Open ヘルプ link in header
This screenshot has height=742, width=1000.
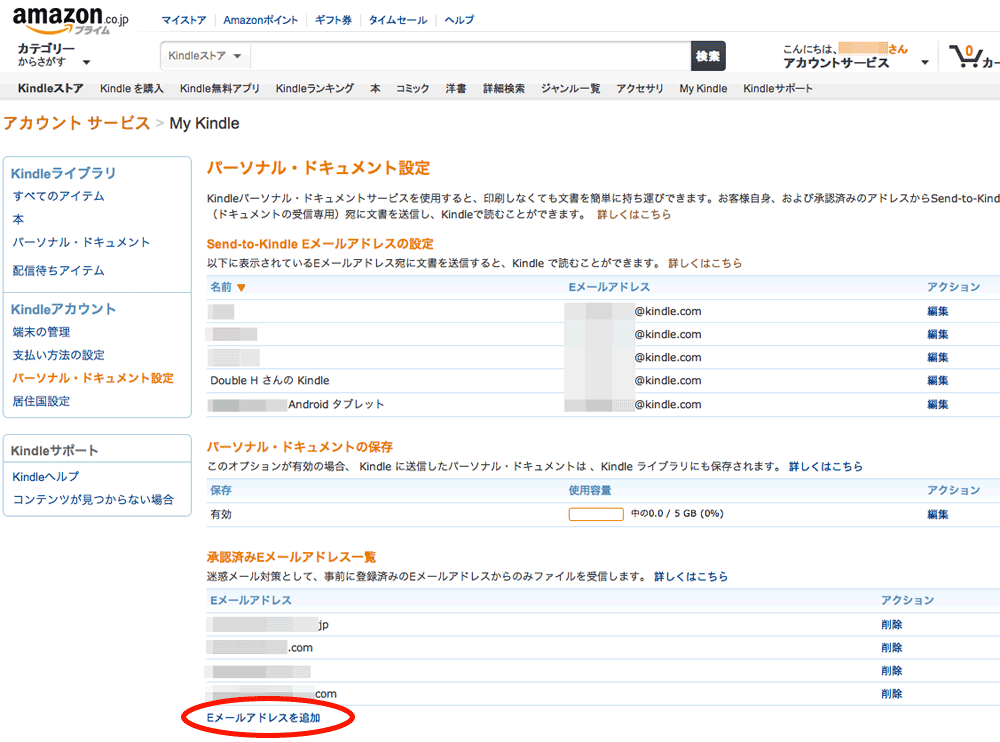click(459, 20)
